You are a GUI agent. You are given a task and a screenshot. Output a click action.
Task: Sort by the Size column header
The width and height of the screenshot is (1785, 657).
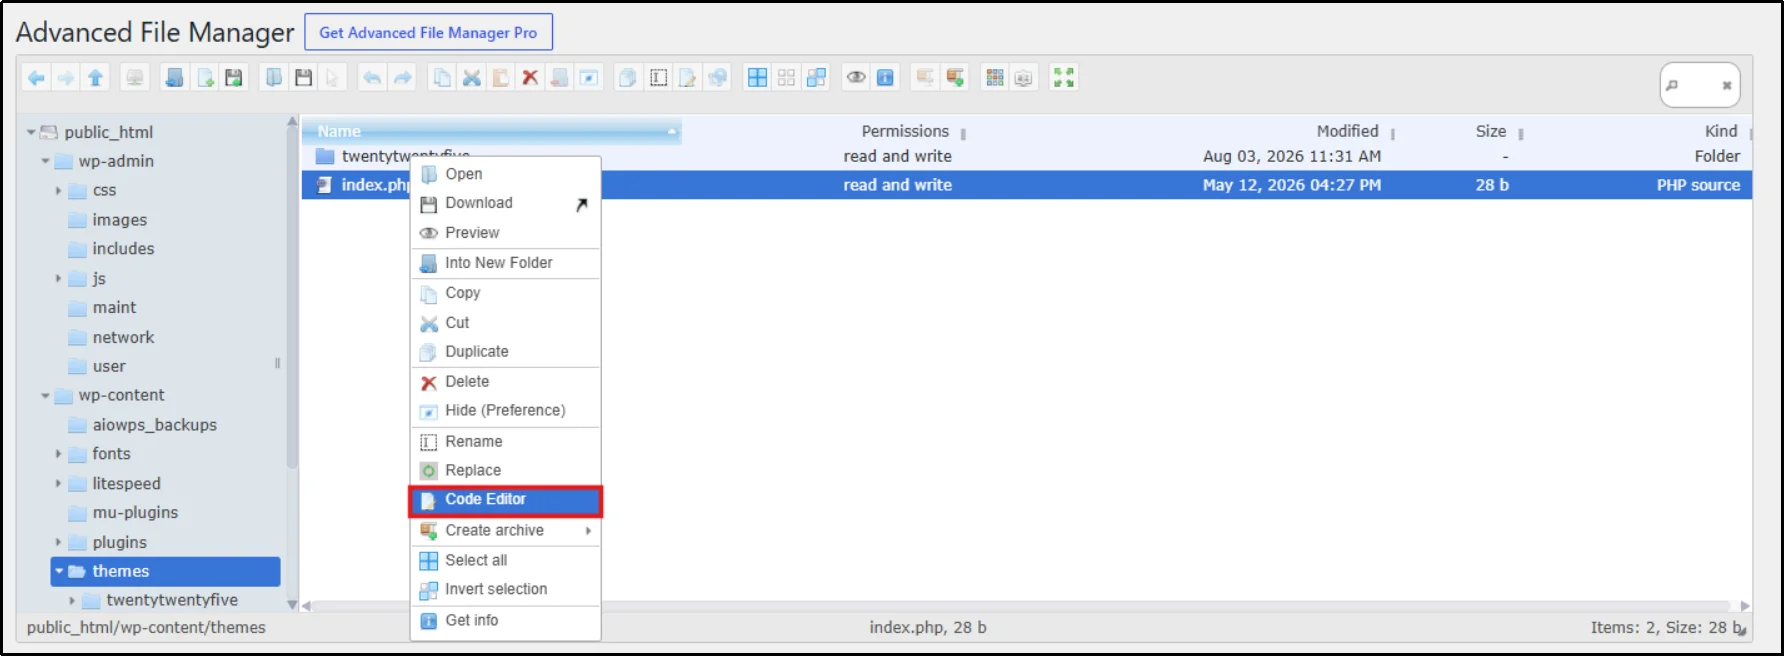(x=1491, y=131)
